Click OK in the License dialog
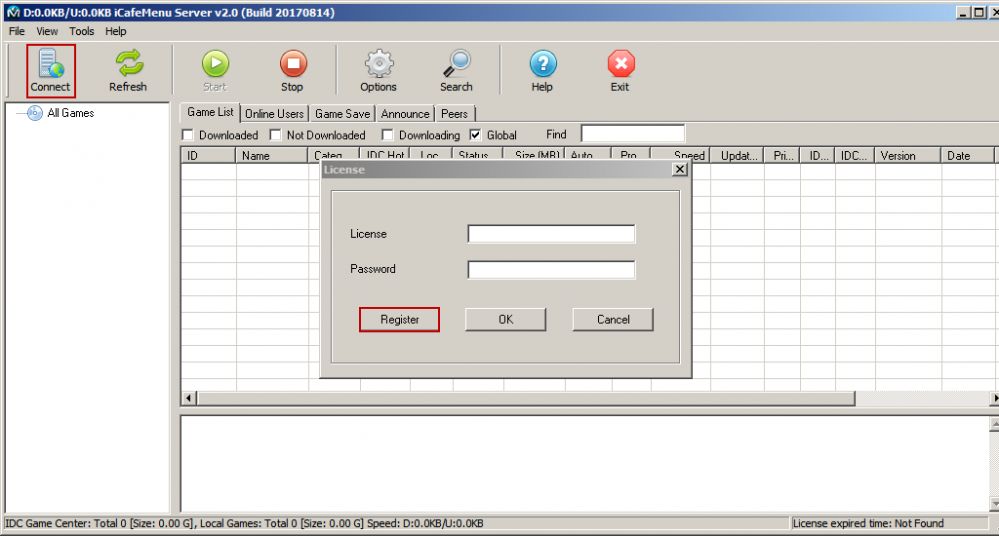The image size is (999, 536). (505, 319)
